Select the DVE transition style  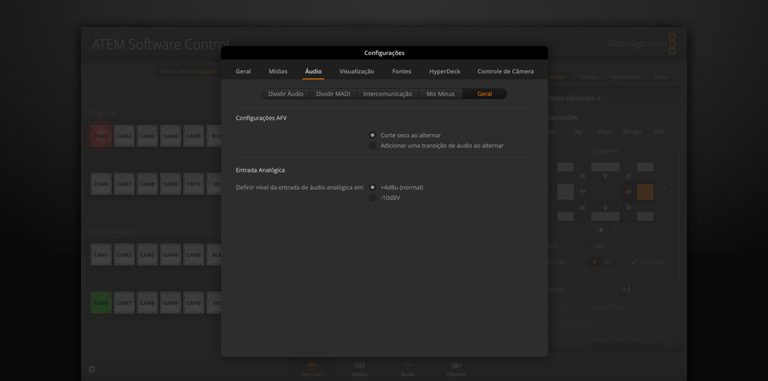click(x=659, y=132)
